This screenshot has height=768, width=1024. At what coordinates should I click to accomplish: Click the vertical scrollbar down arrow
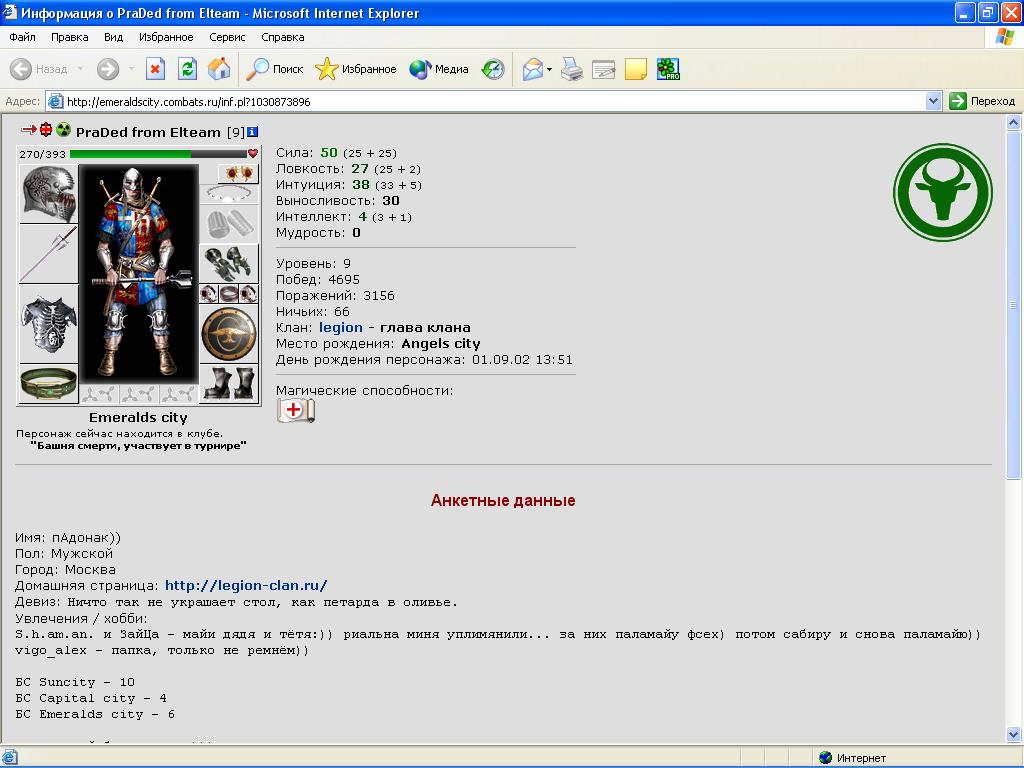[1014, 733]
